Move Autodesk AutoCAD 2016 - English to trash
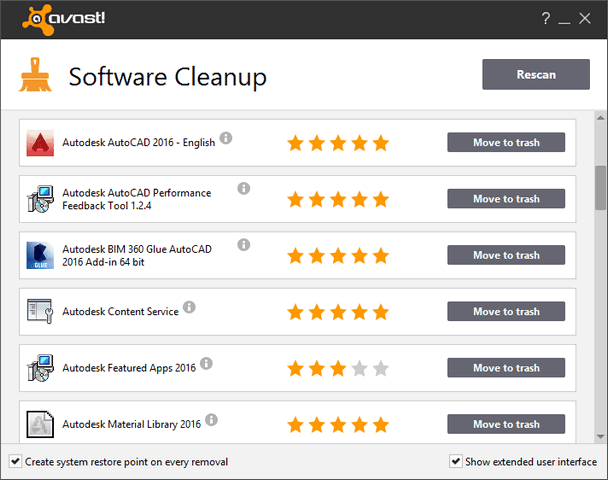Viewport: 608px width, 480px height. coord(506,142)
